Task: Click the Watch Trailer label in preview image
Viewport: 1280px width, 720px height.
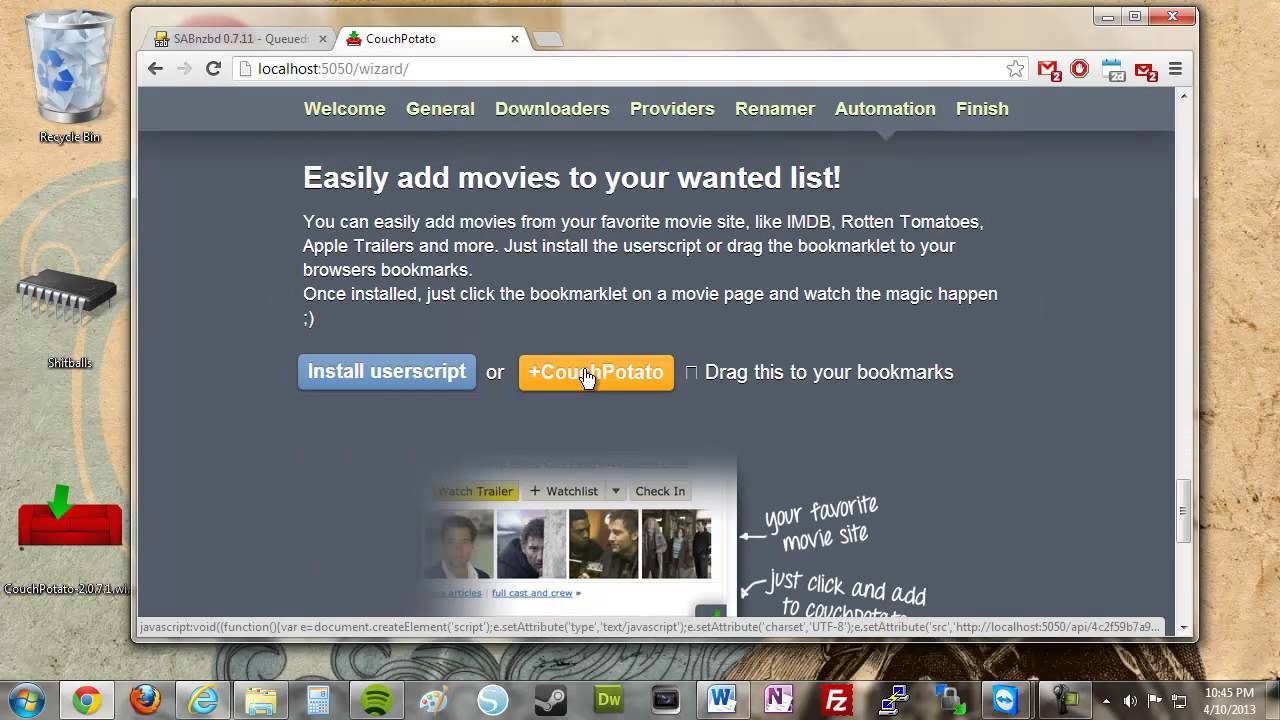Action: [x=475, y=491]
